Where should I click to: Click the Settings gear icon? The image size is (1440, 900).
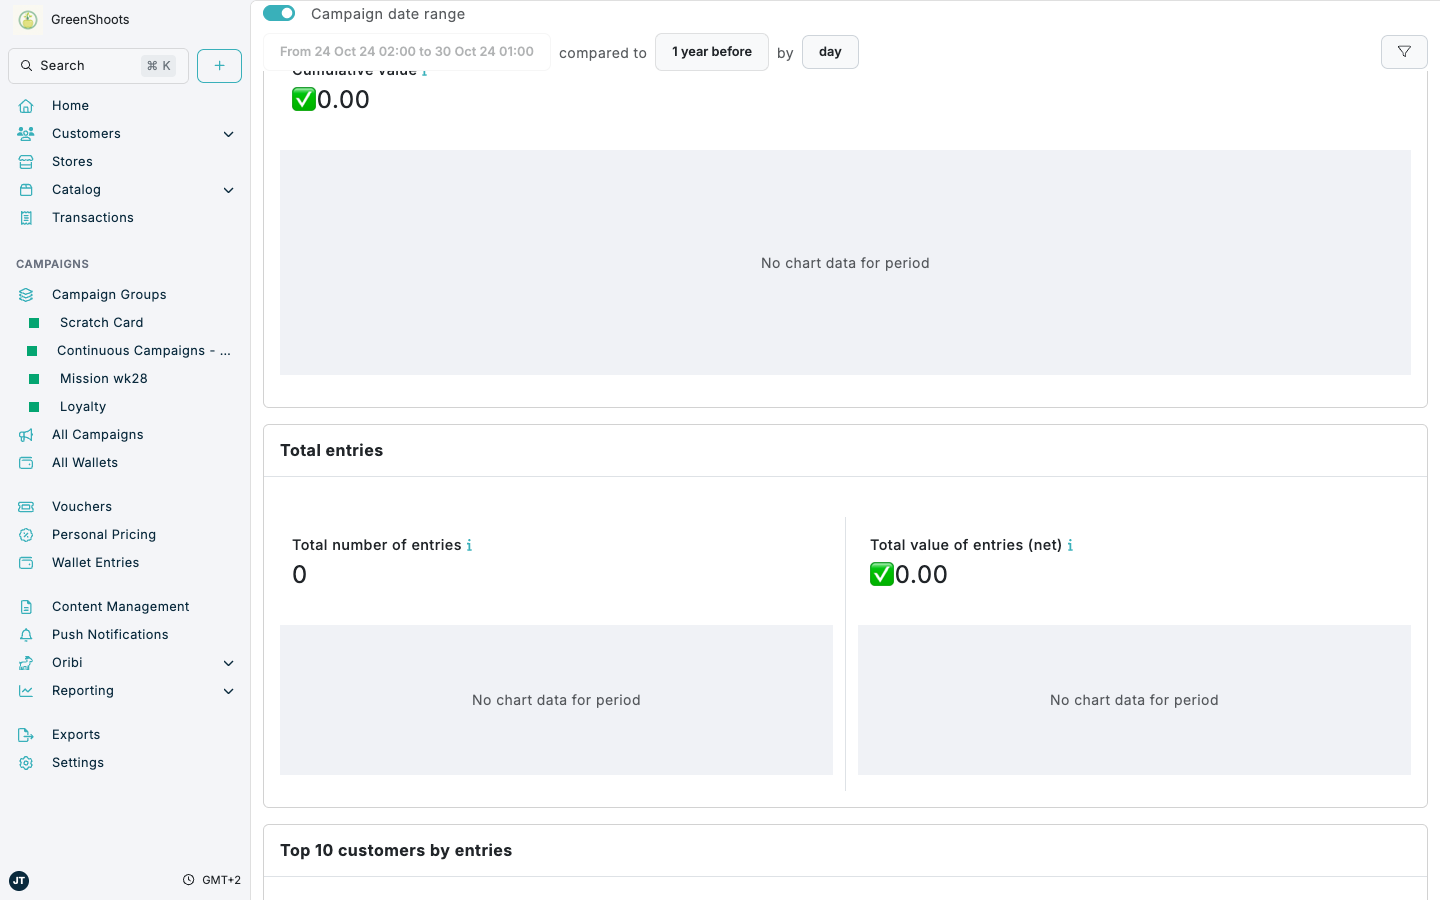click(x=26, y=763)
